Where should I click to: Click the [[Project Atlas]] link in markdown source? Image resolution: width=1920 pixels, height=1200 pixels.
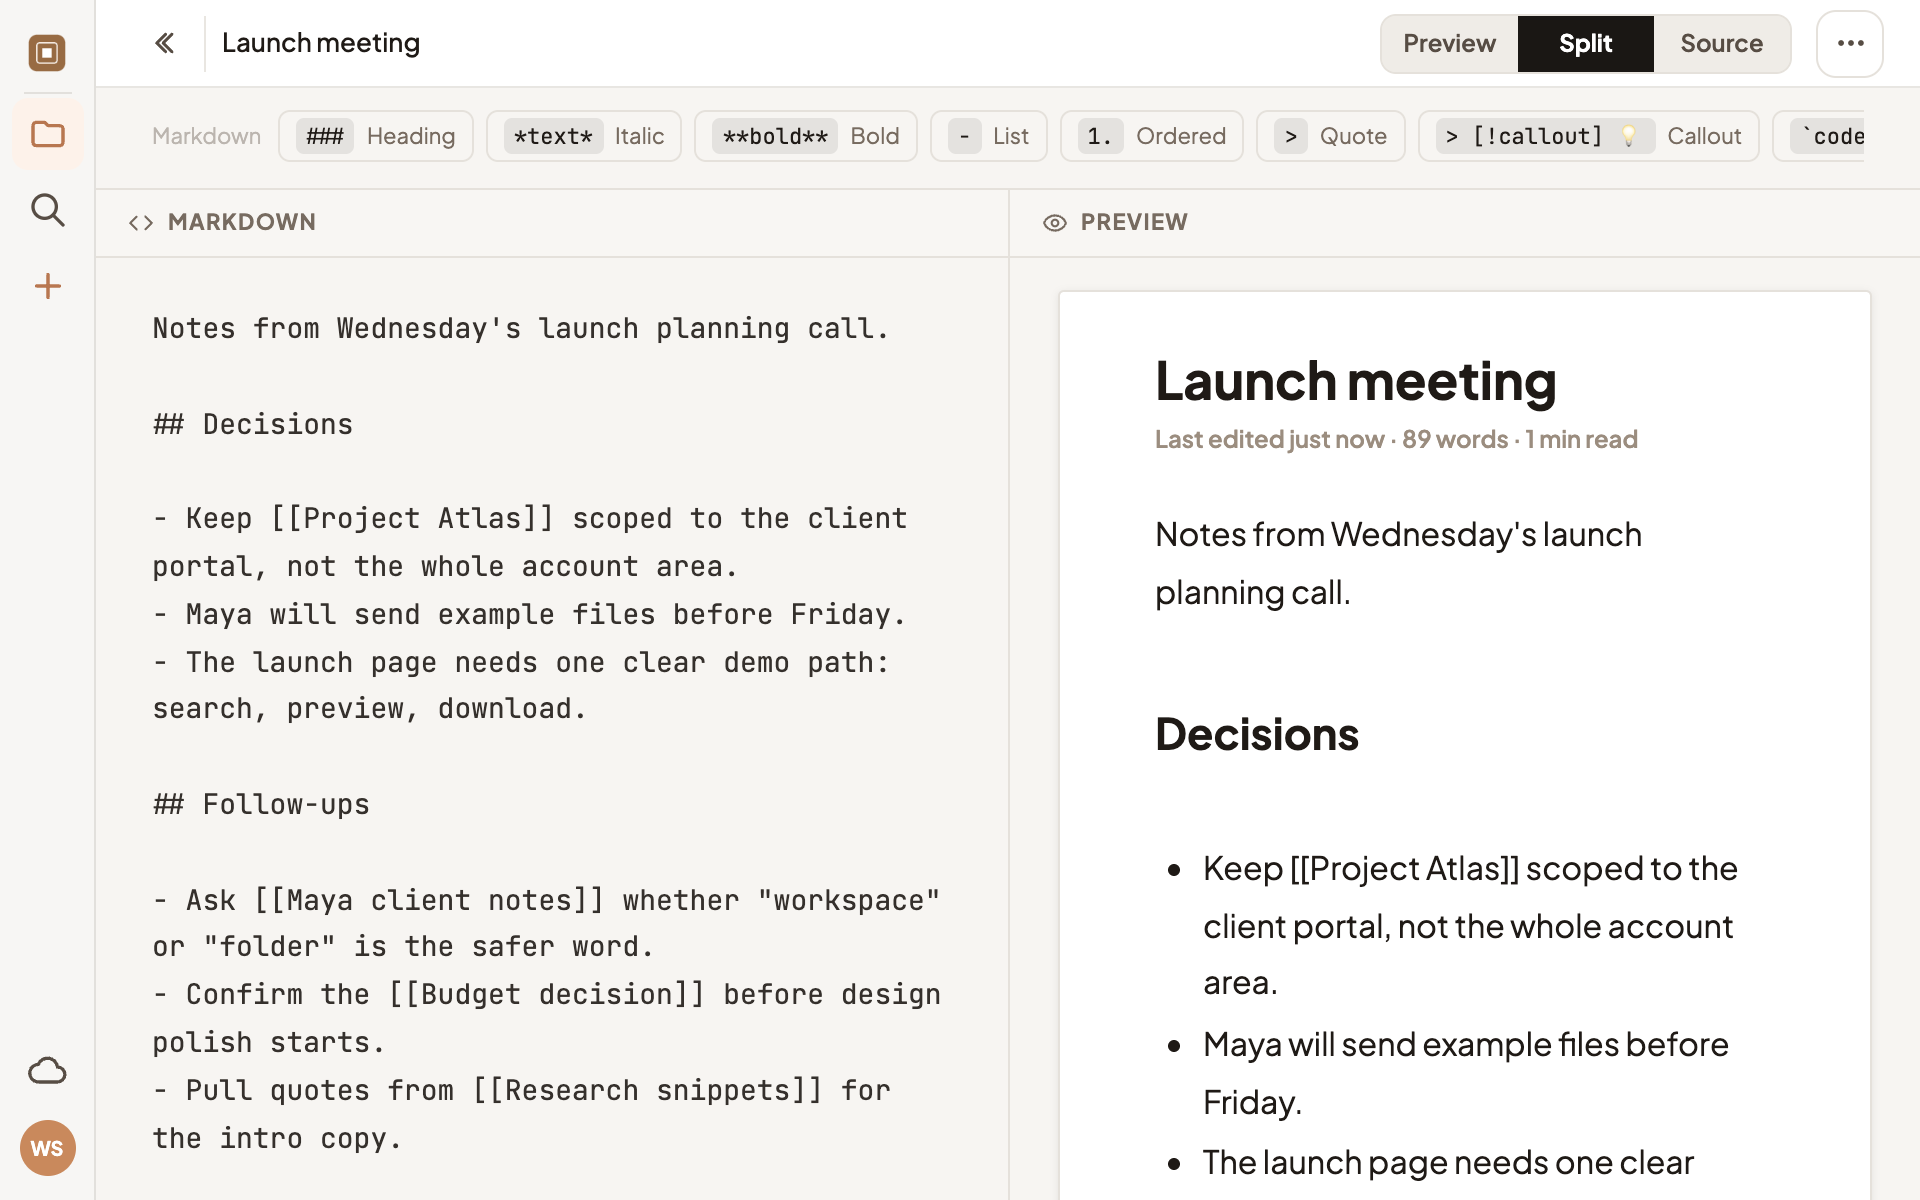(412, 518)
